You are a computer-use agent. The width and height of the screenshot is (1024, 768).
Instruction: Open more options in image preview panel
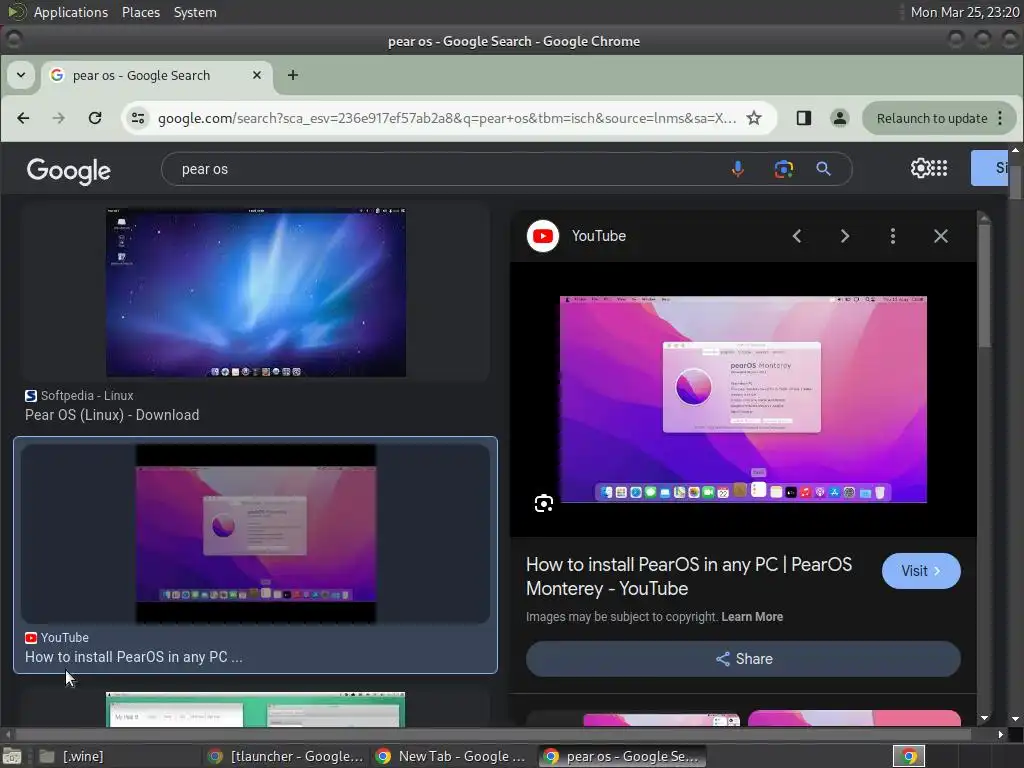click(x=893, y=236)
